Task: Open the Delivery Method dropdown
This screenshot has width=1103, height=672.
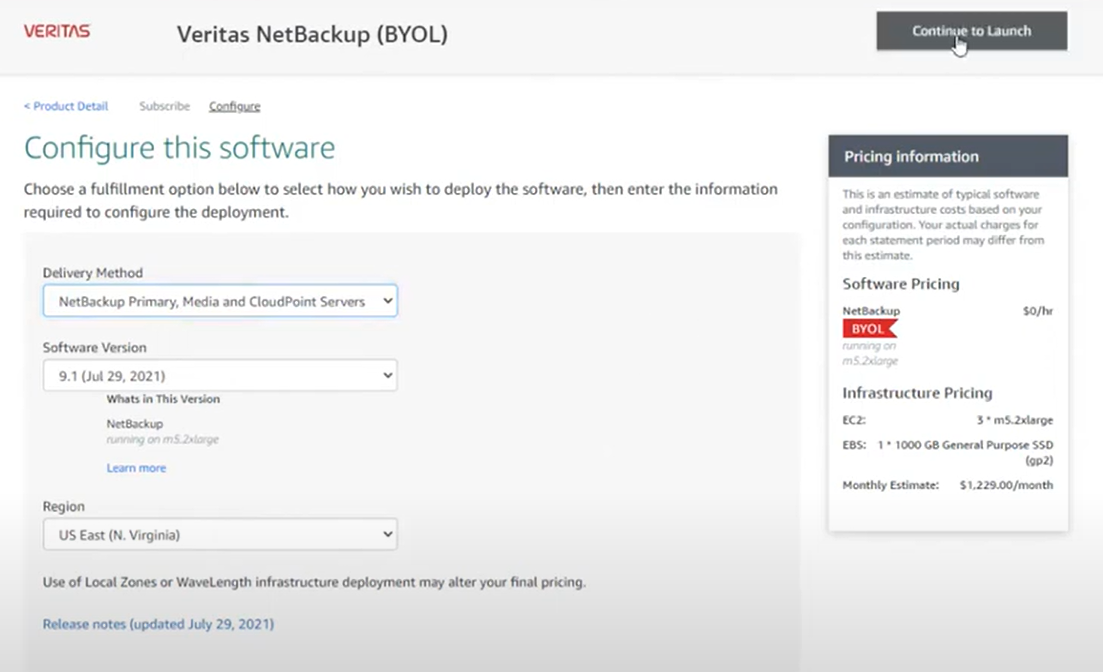Action: click(220, 301)
